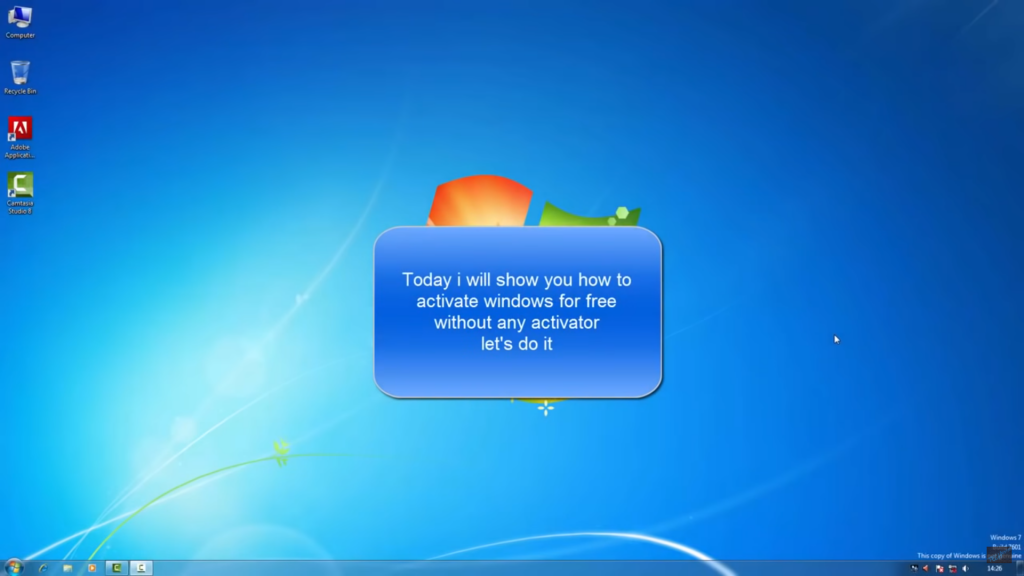Switch to green Camtasia Studio taskbar button

tap(117, 568)
